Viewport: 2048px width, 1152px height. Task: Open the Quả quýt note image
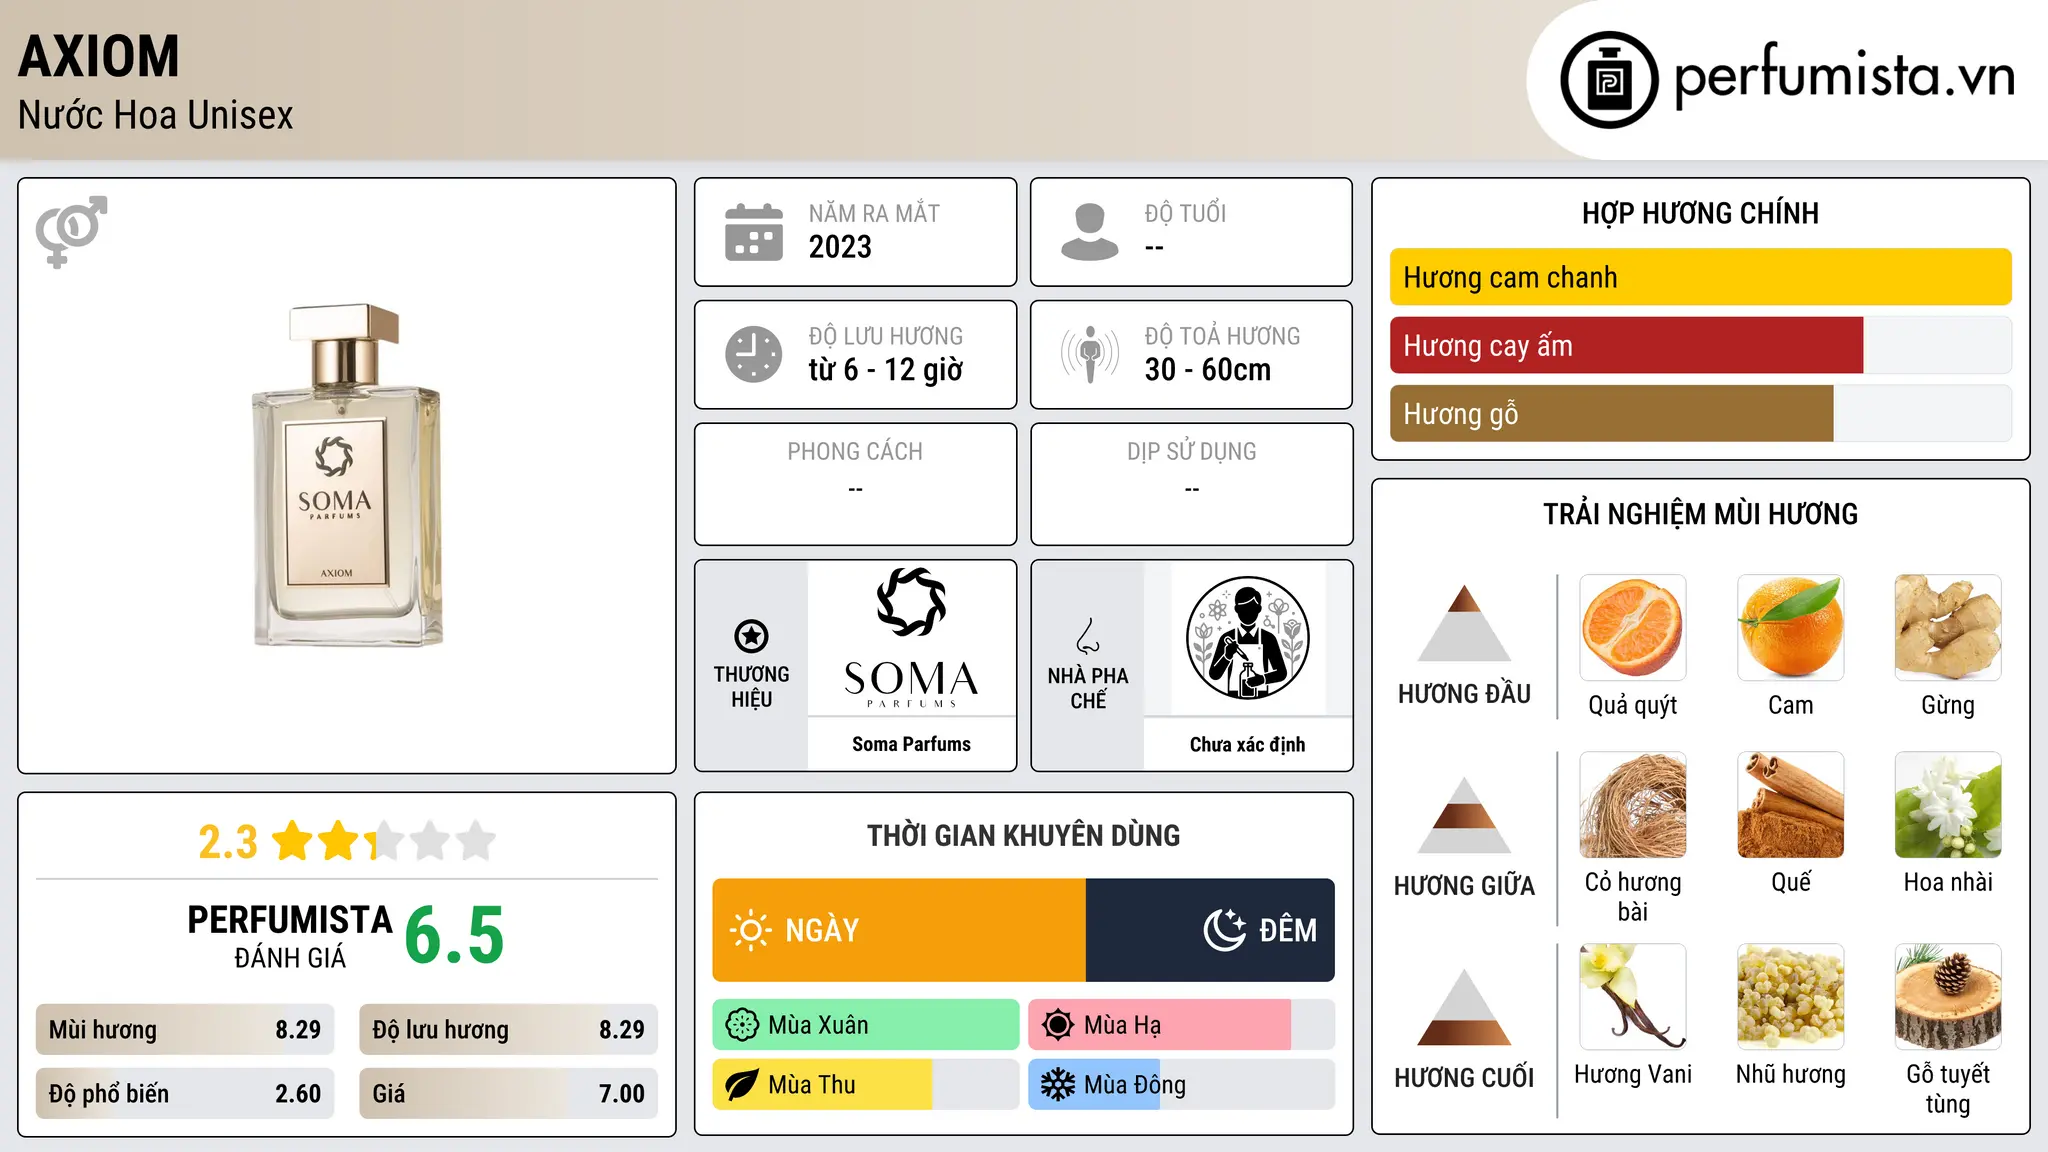coord(1633,628)
